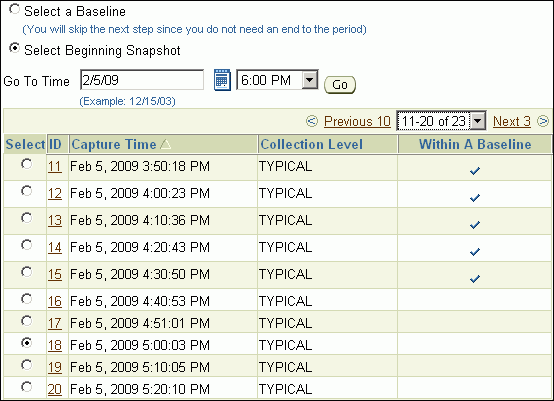Choose Select Beginning Snapshot radio option
Screen dimensions: 554x401
tap(14, 47)
